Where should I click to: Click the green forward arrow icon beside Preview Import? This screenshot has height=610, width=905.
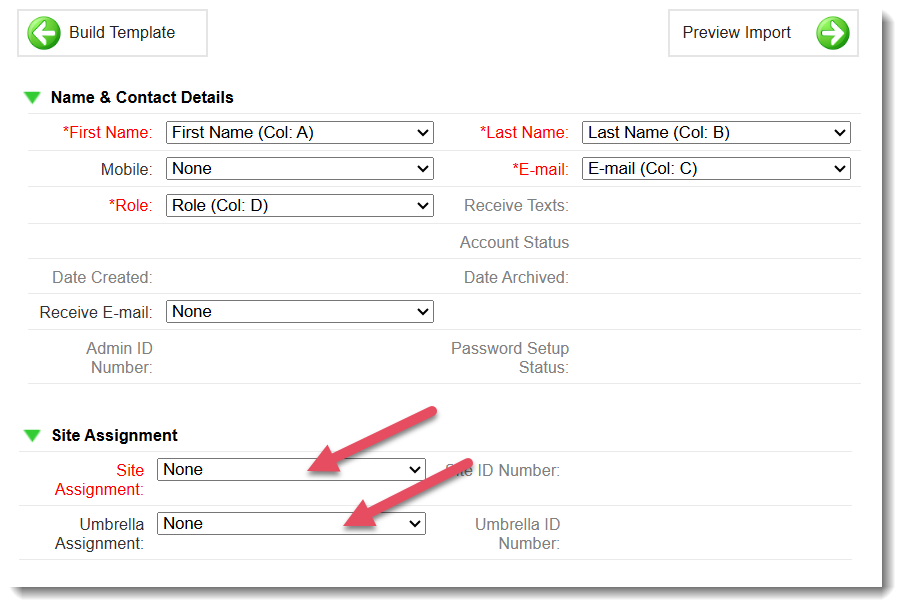pyautogui.click(x=832, y=33)
